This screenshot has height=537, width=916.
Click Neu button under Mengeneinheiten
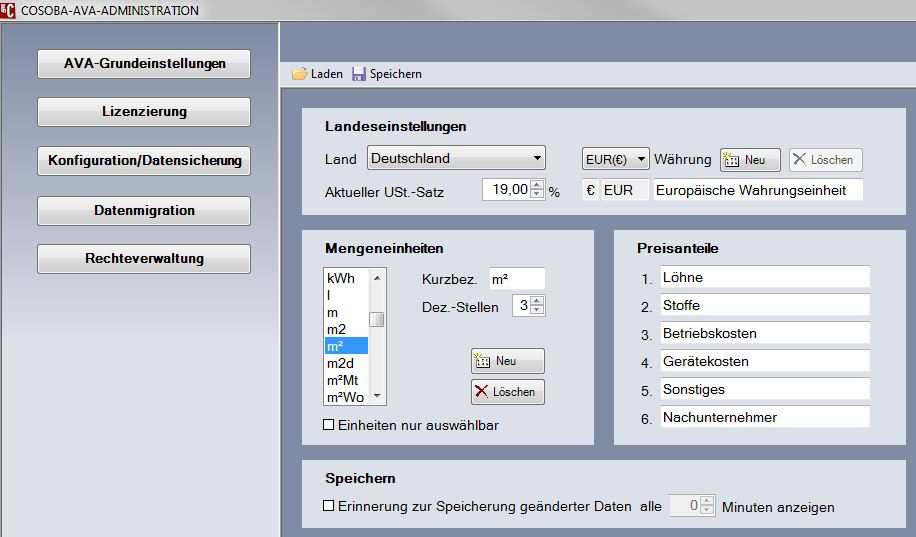point(507,361)
